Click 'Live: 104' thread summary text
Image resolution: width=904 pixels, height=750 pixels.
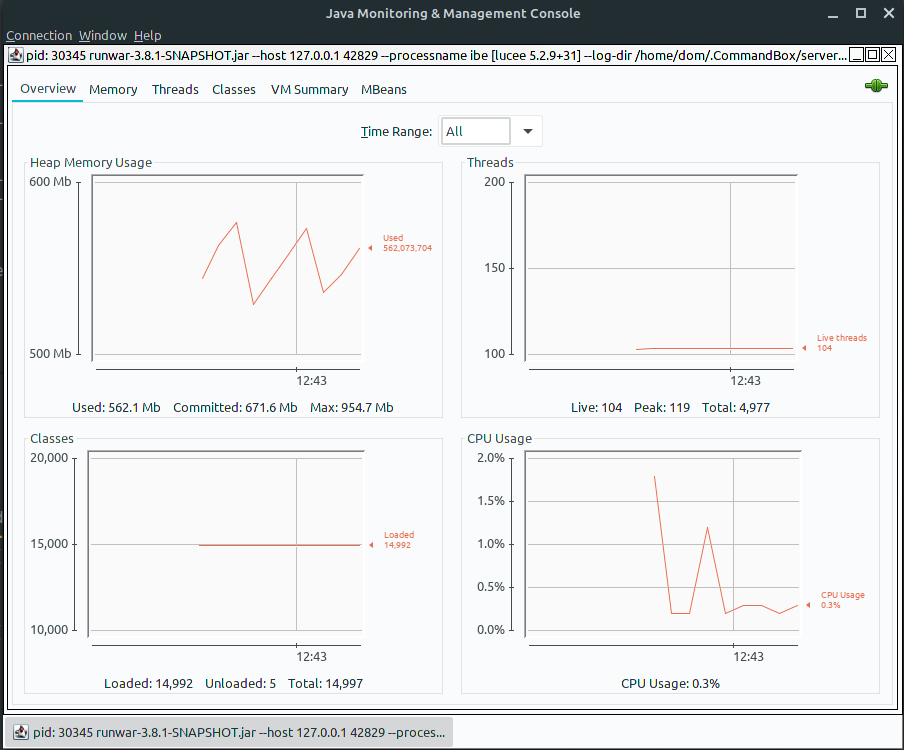point(596,408)
